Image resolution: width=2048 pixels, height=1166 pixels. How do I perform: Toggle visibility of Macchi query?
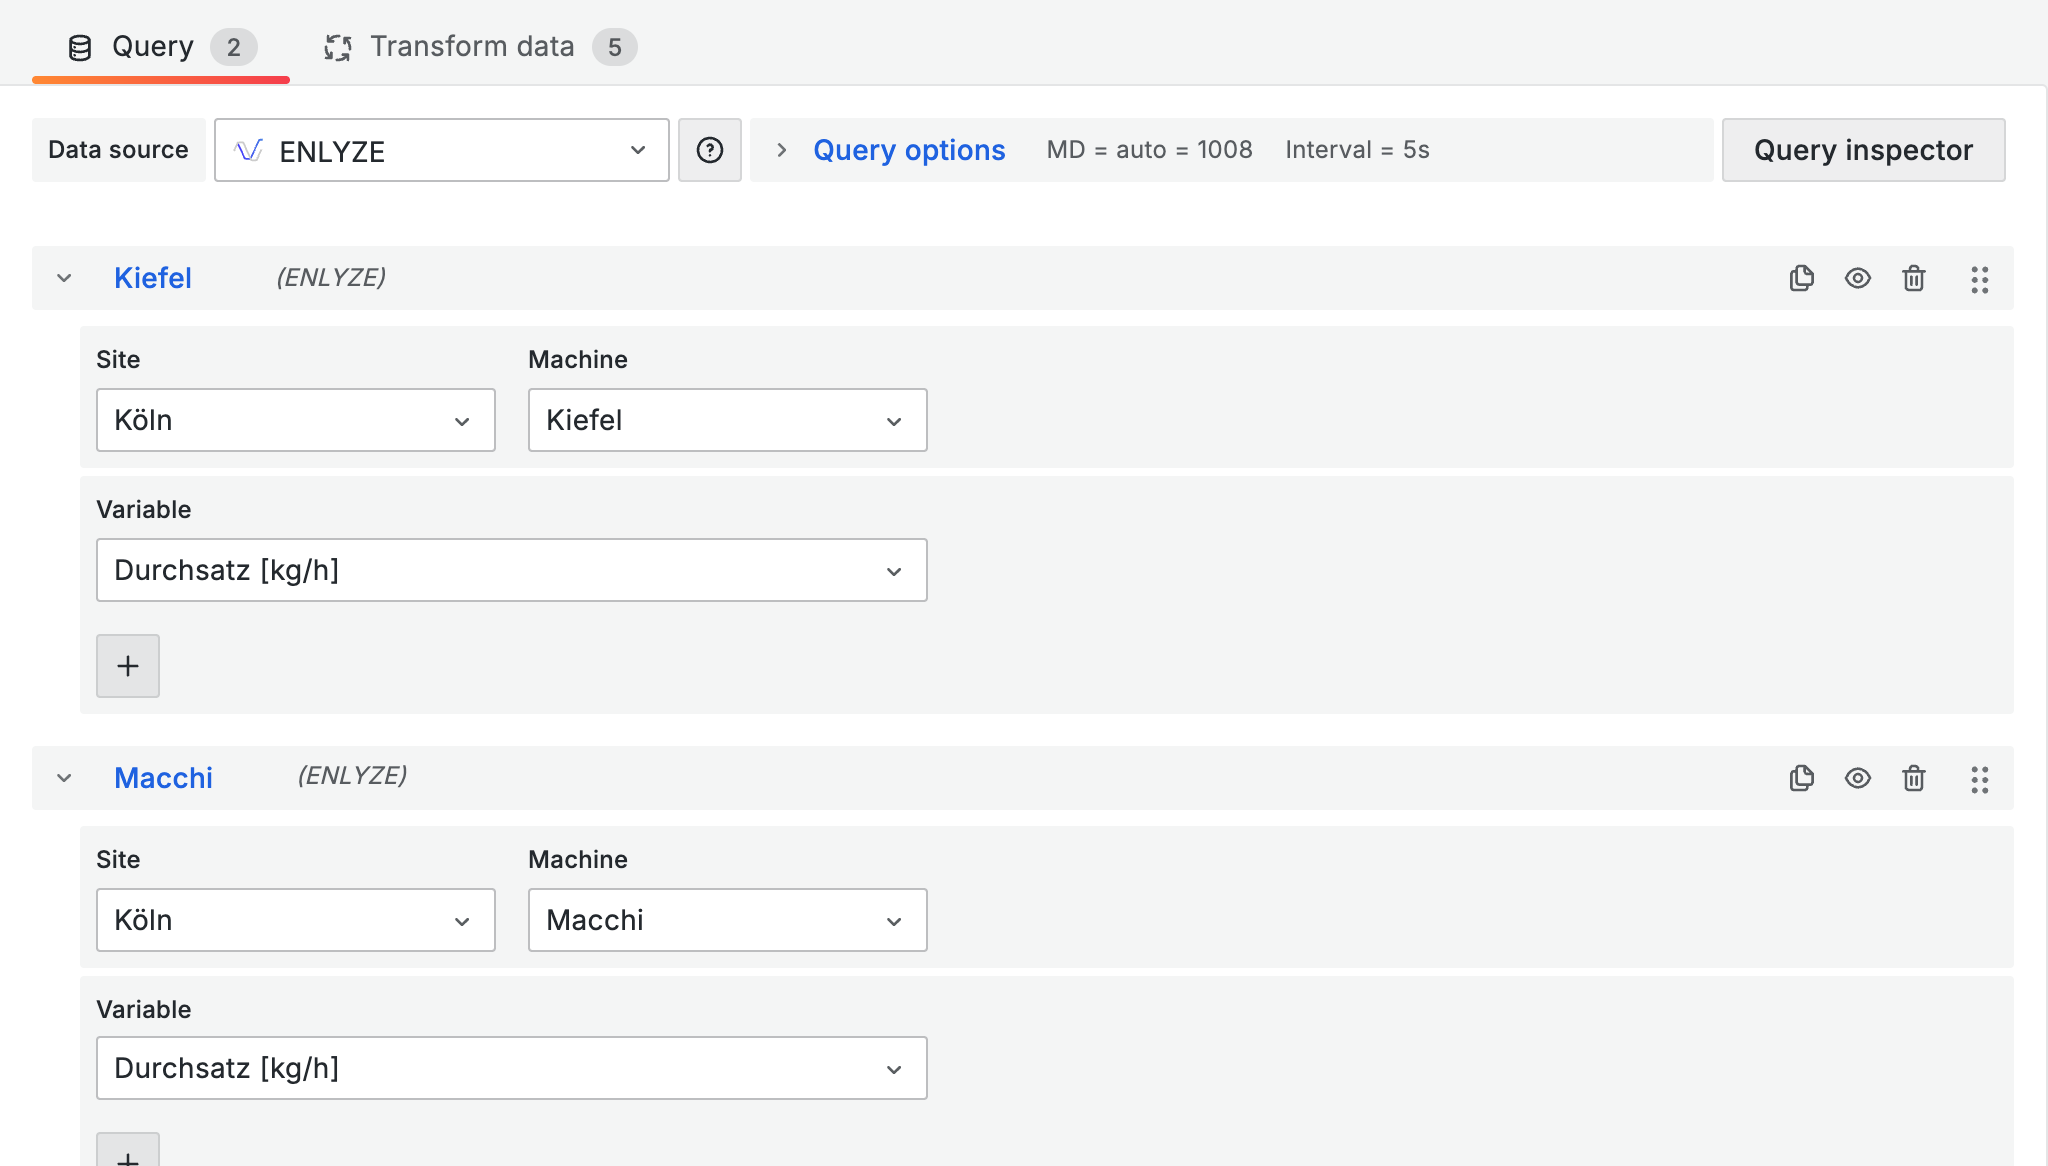click(x=1857, y=778)
